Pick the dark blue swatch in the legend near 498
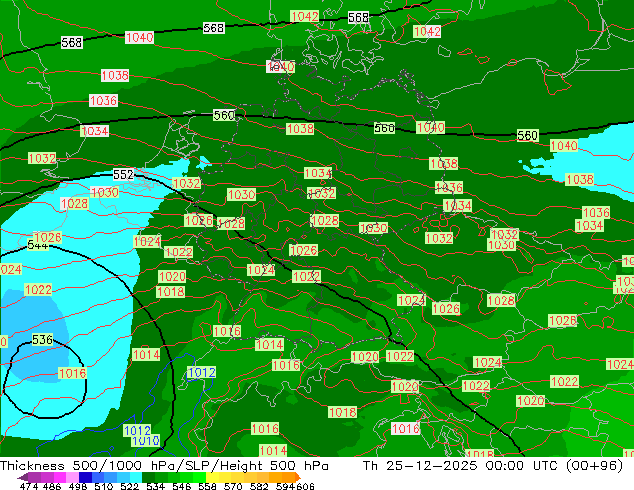 coord(85,477)
